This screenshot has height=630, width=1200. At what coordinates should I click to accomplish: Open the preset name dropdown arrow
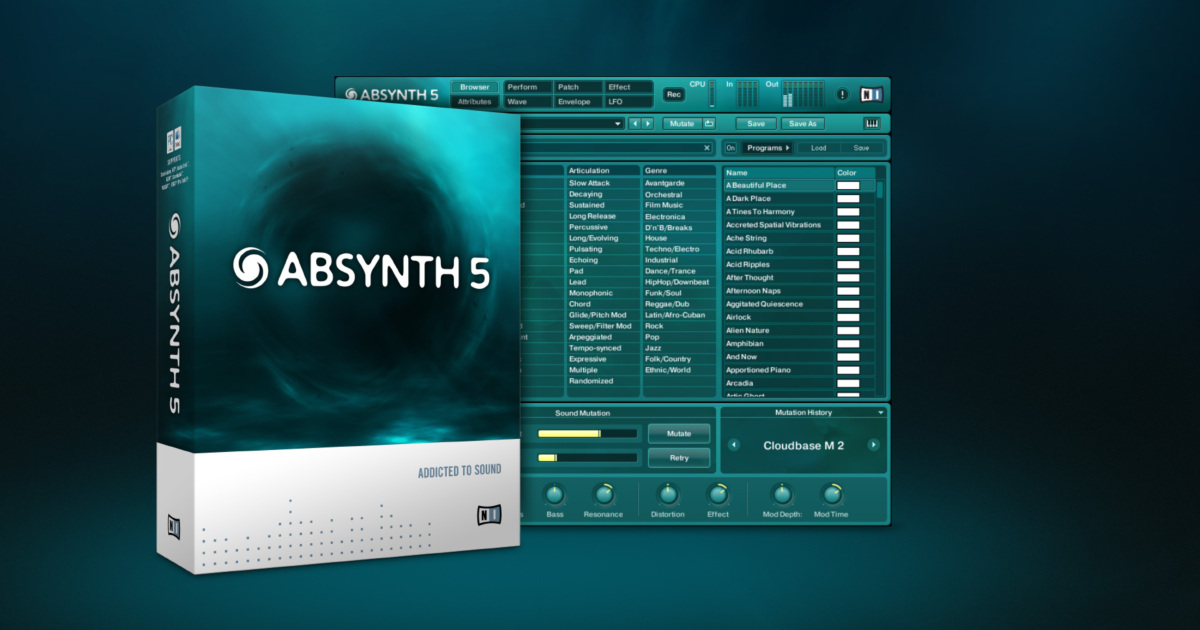tap(618, 123)
